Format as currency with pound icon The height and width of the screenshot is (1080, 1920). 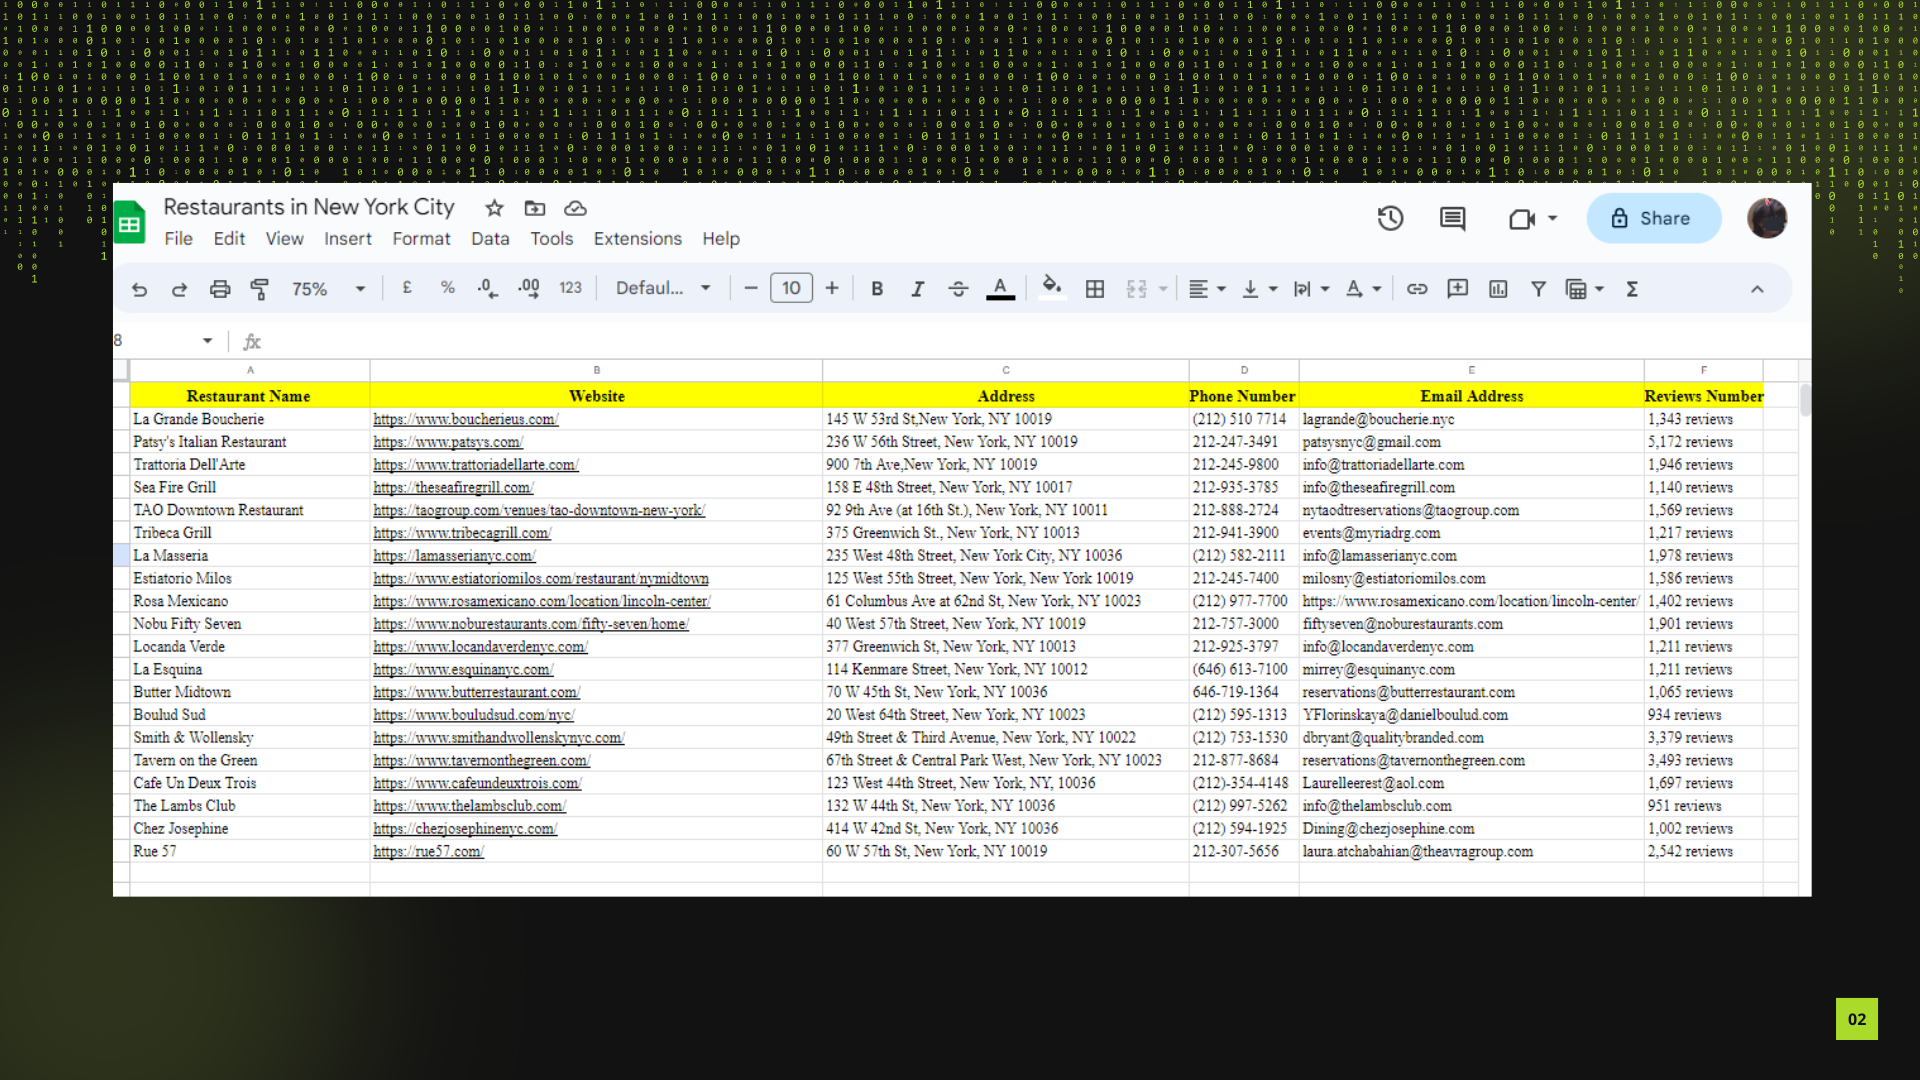[407, 288]
